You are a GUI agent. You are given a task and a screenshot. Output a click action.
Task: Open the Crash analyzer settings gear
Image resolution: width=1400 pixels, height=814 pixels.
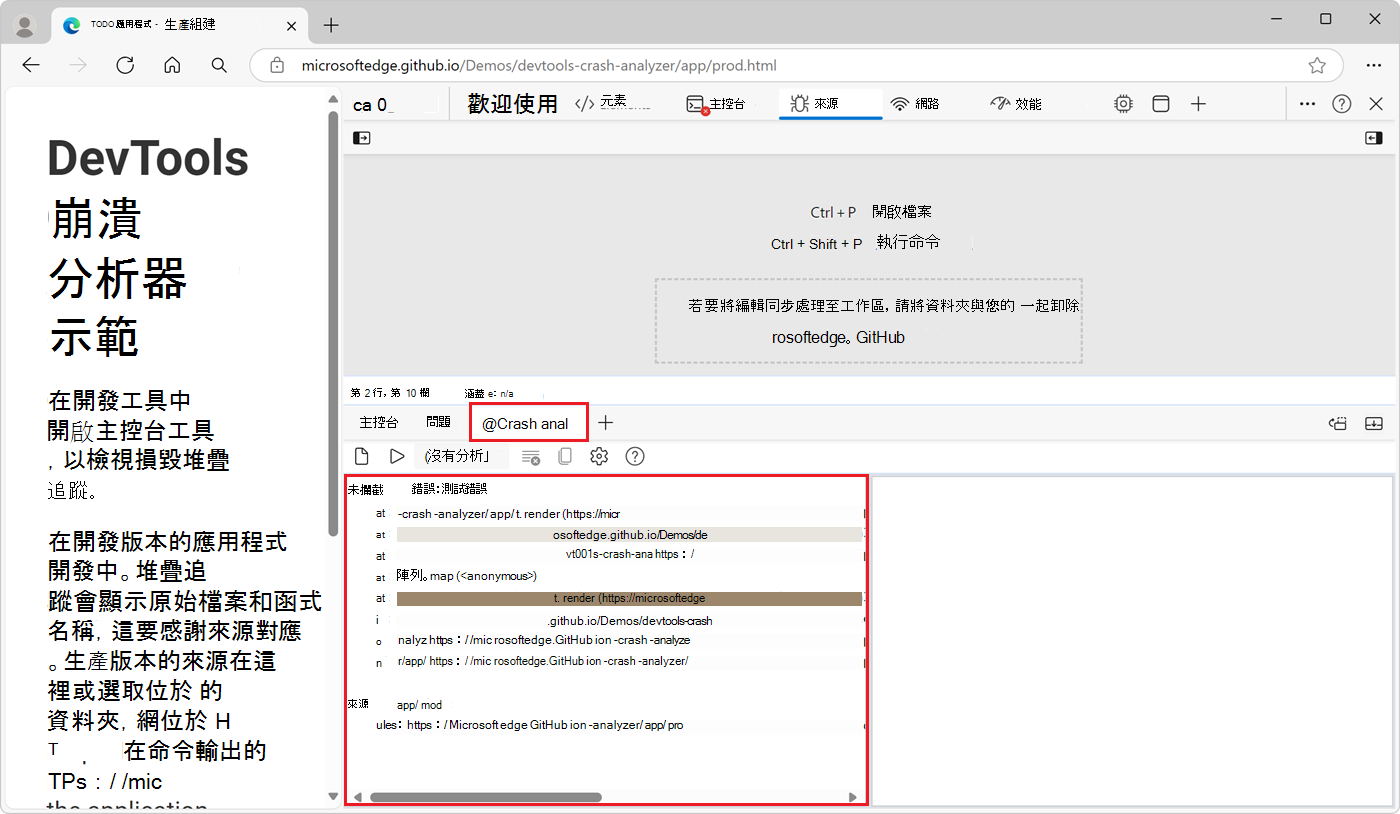598,456
